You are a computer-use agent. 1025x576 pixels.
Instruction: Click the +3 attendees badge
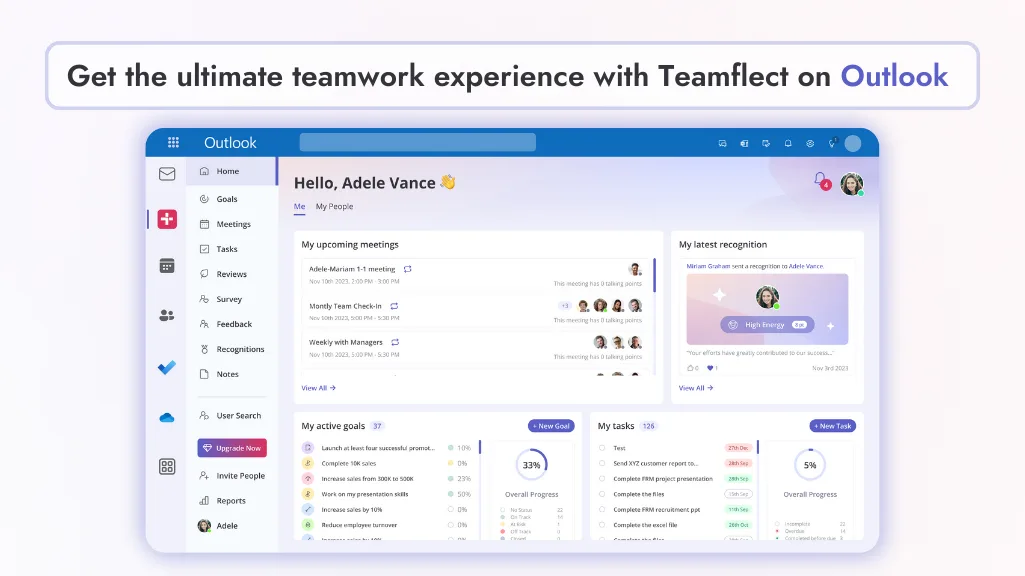click(565, 305)
